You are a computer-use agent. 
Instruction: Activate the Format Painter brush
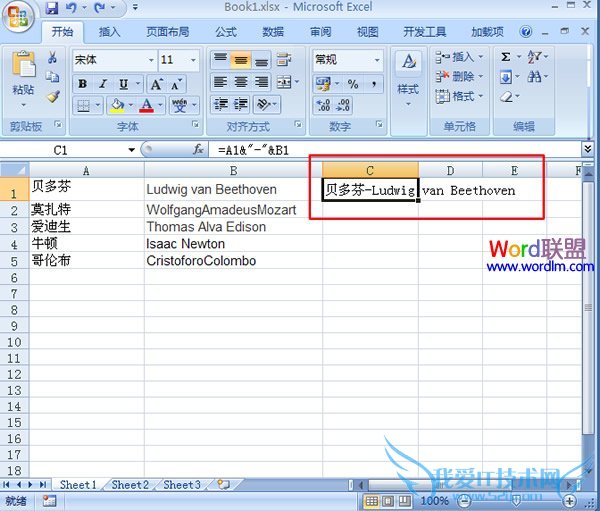[53, 96]
